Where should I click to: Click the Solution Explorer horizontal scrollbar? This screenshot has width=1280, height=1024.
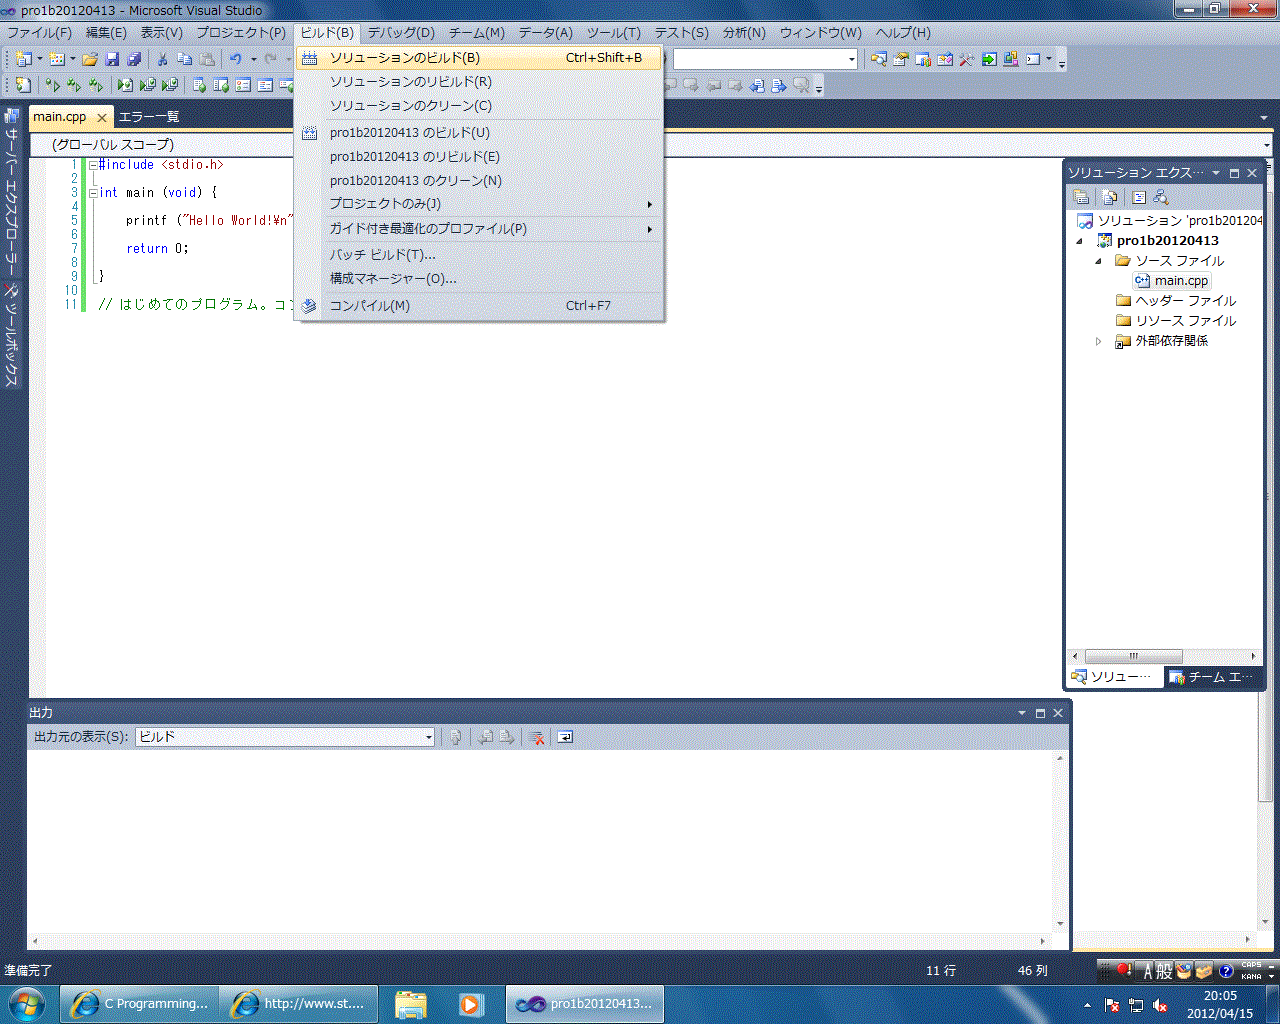point(1134,657)
